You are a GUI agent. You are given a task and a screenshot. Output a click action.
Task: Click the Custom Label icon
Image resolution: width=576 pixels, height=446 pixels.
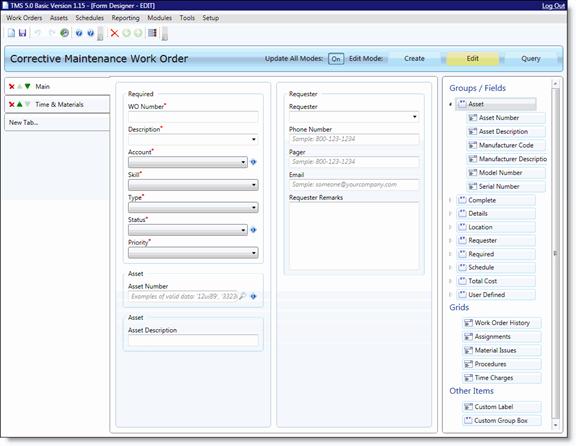coord(468,407)
